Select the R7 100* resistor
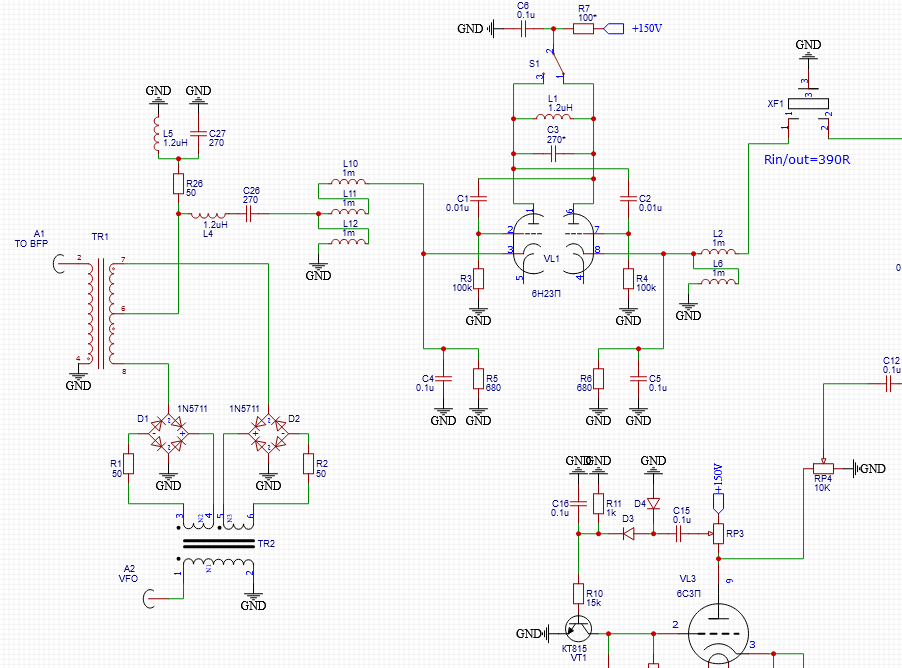Image resolution: width=902 pixels, height=668 pixels. click(583, 29)
